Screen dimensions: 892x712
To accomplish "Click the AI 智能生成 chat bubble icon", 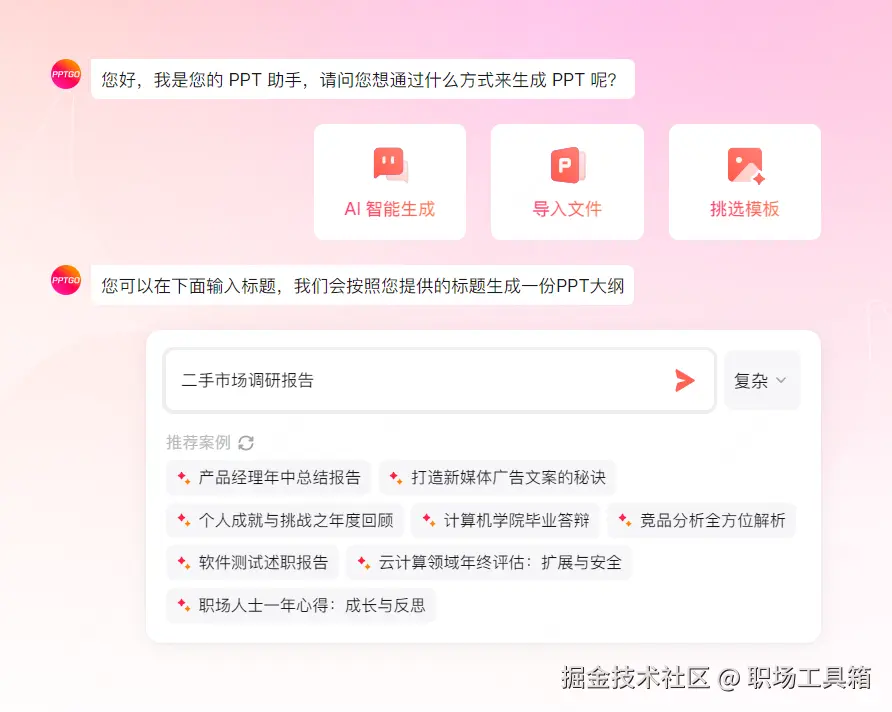I will coord(390,165).
